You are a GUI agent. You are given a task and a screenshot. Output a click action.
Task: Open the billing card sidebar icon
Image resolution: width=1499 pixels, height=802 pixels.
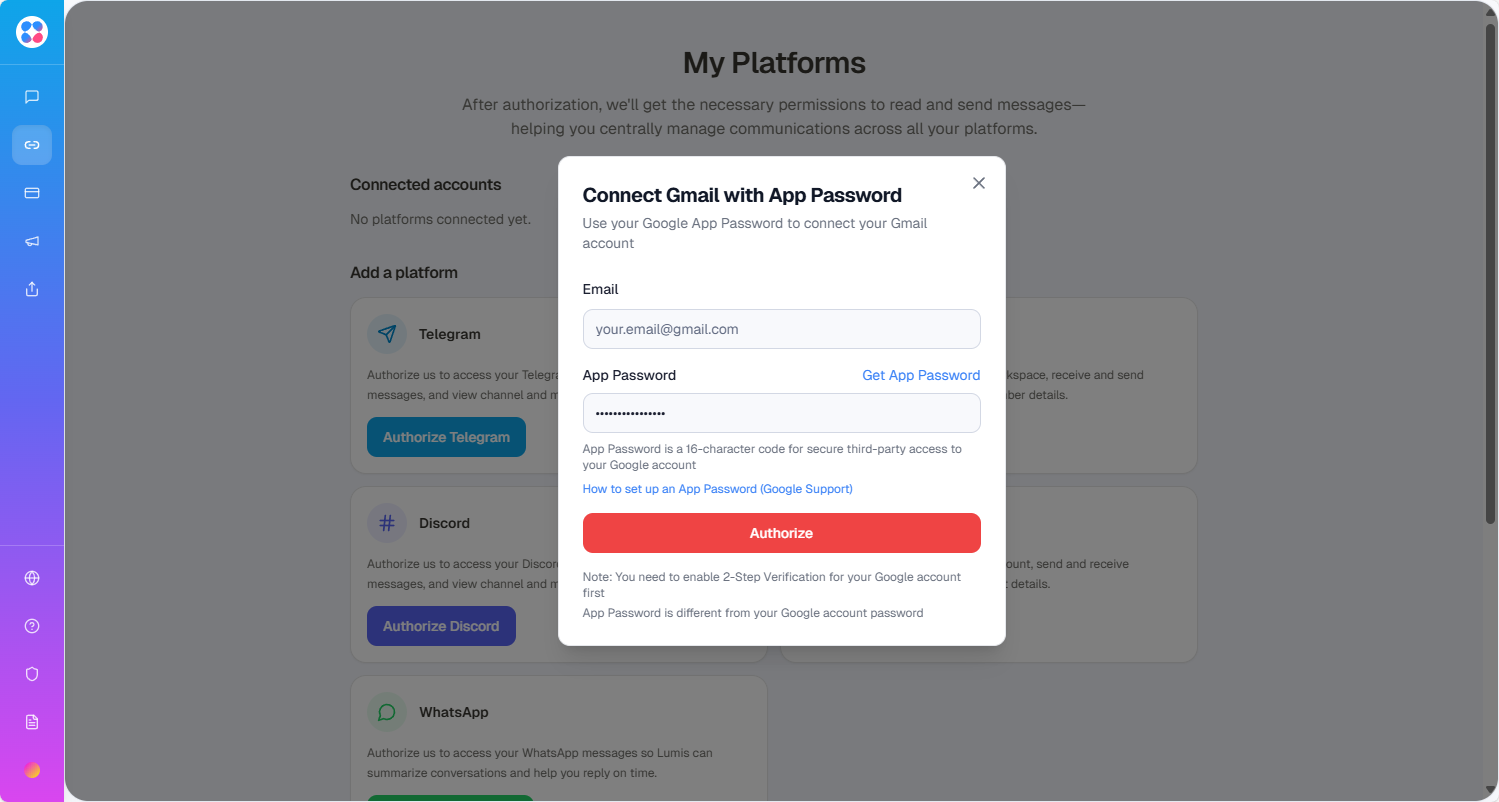[x=32, y=193]
